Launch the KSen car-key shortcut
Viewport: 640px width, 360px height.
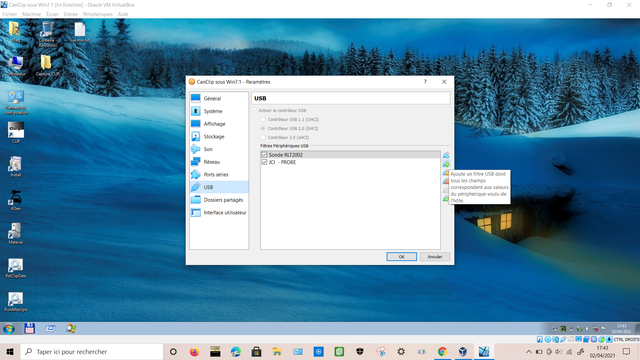click(16, 200)
